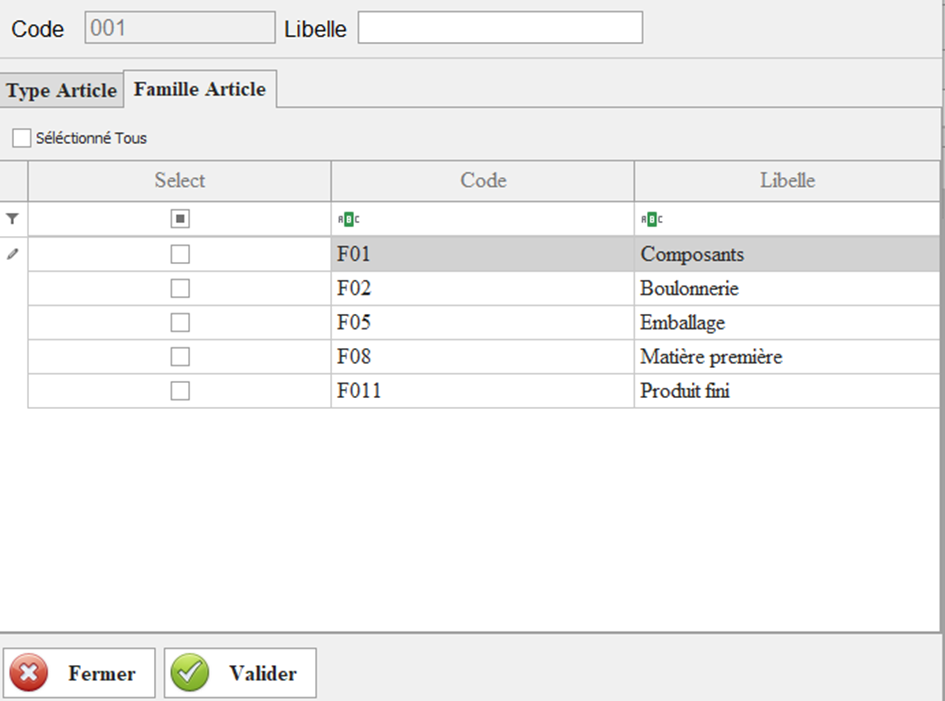The width and height of the screenshot is (945, 701).
Task: Click into the Libelle text field
Action: (500, 28)
